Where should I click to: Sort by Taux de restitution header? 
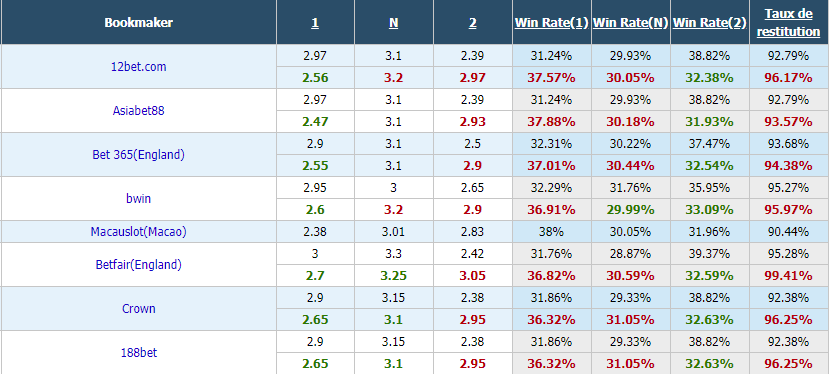788,23
